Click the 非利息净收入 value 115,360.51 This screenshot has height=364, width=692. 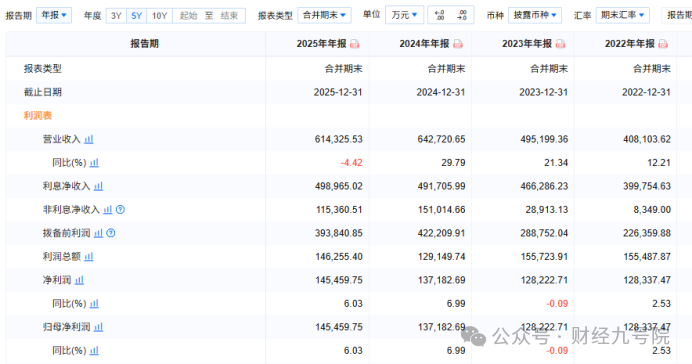[339, 210]
